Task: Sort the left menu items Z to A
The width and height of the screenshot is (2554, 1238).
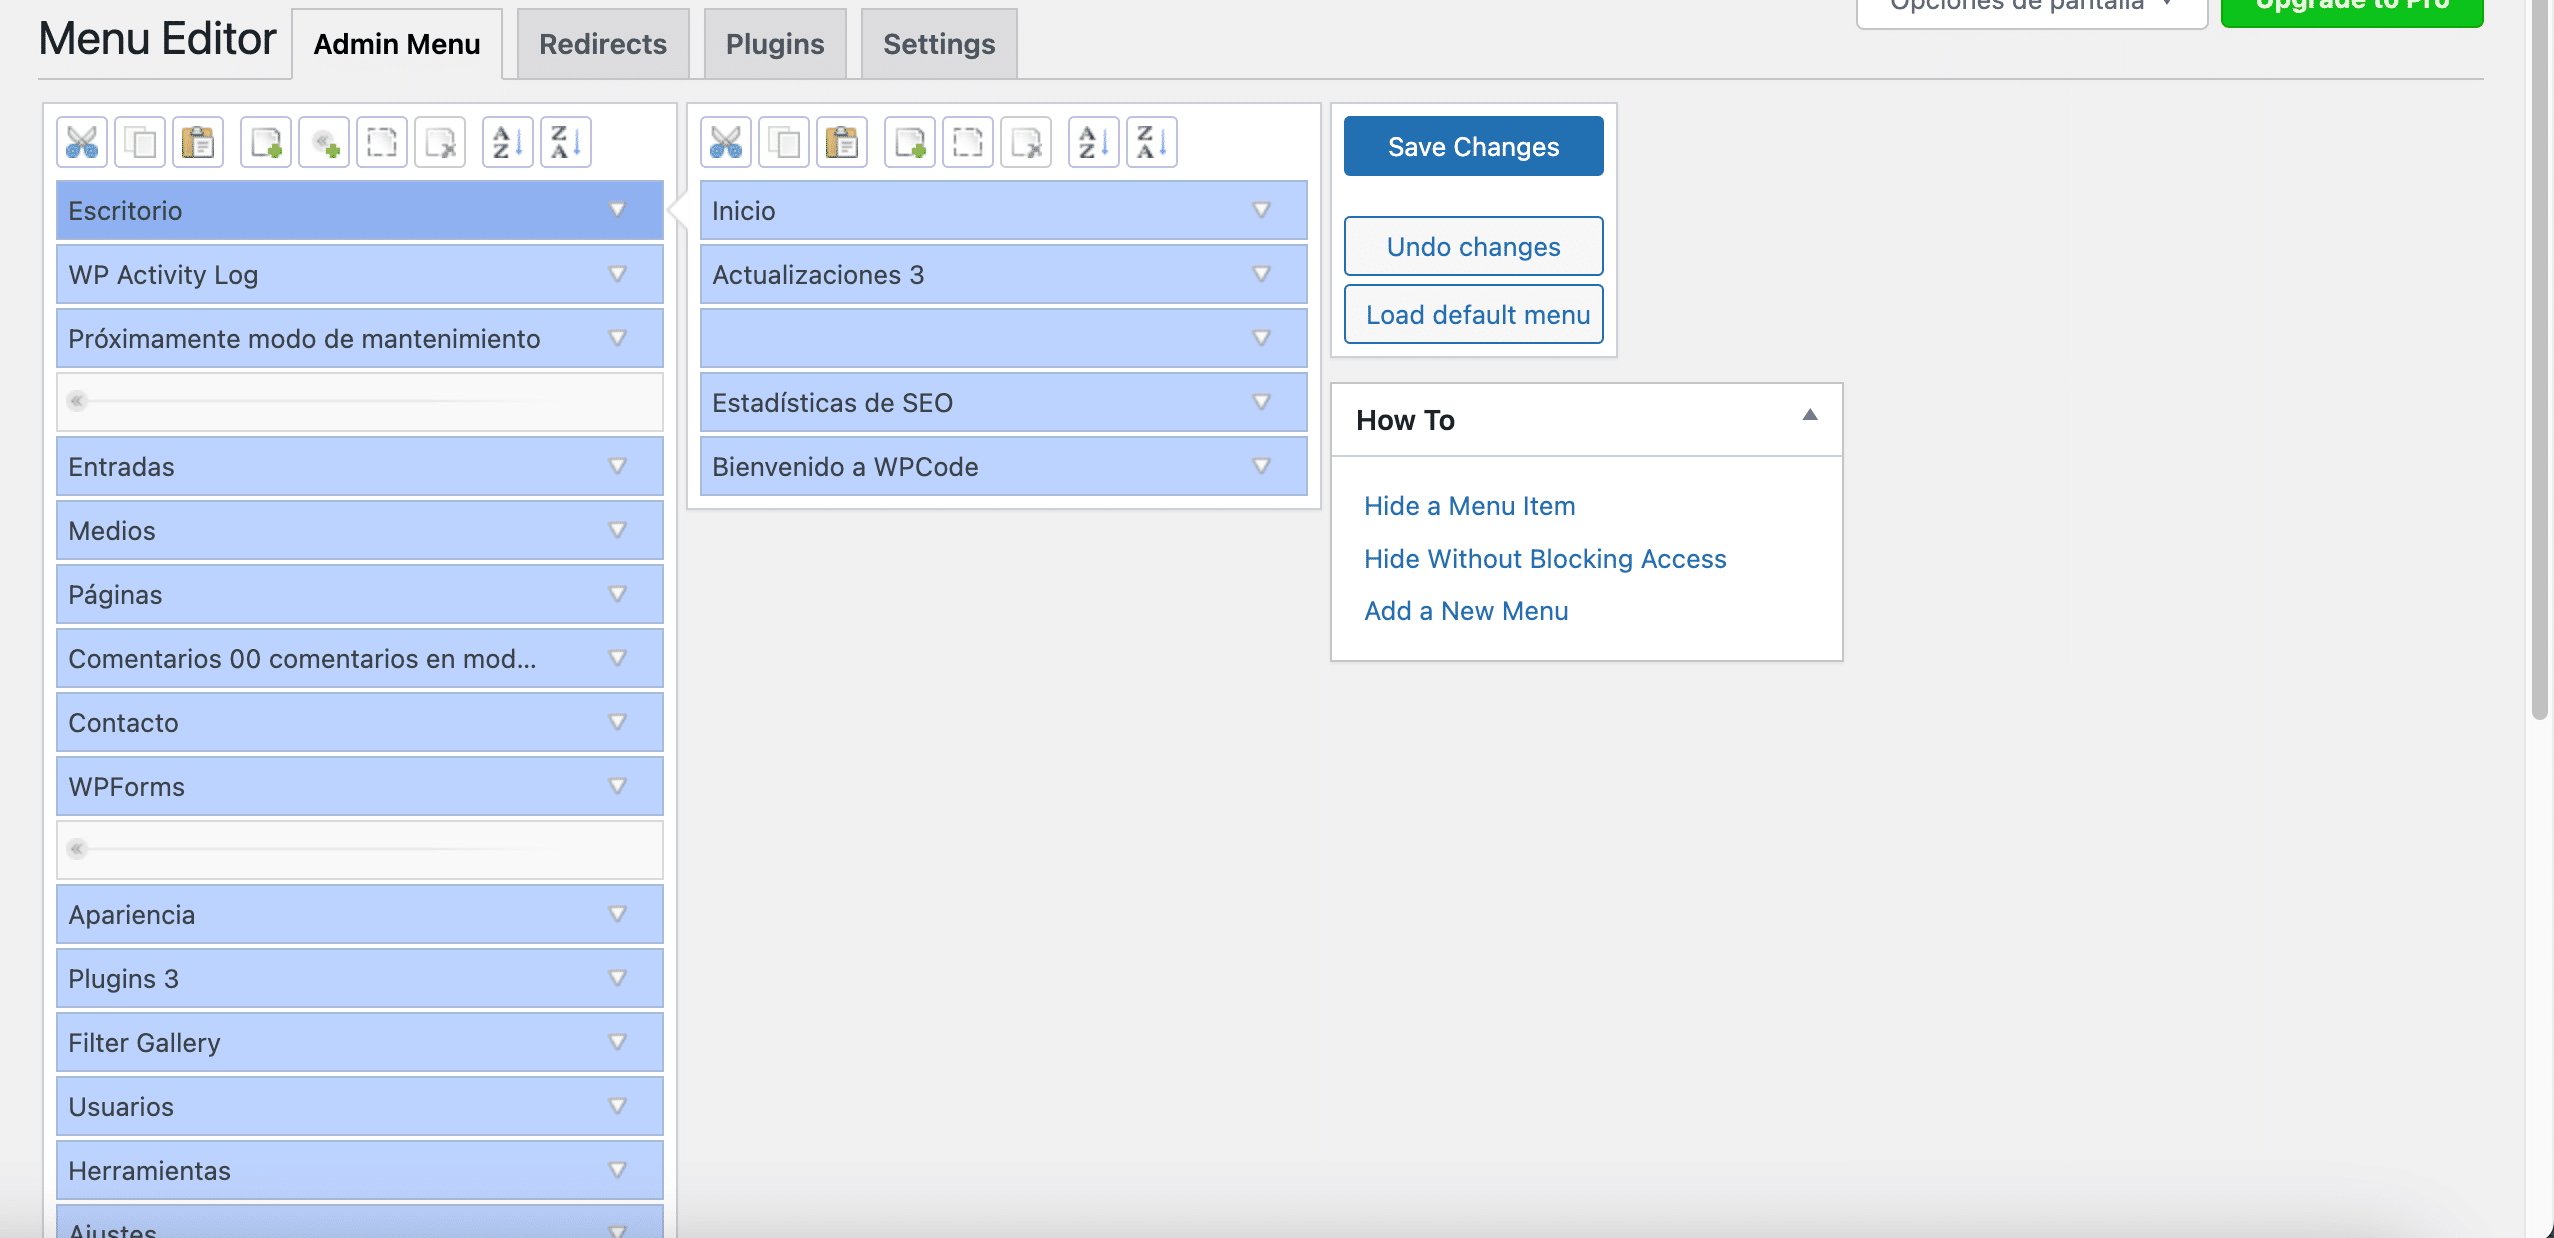Action: pyautogui.click(x=565, y=143)
